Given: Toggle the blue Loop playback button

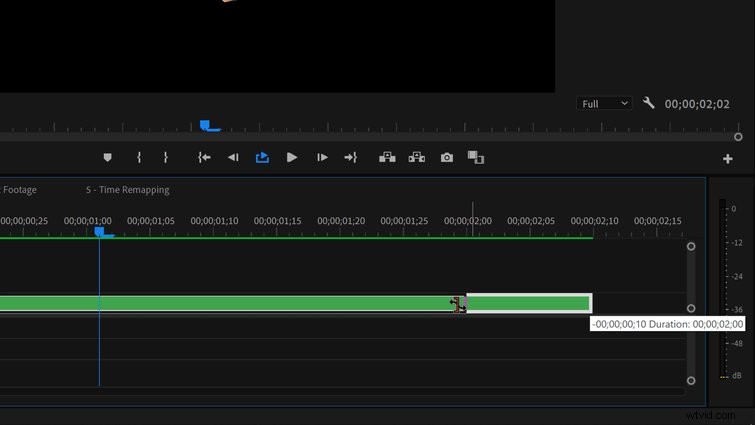Looking at the screenshot, I should (x=262, y=157).
